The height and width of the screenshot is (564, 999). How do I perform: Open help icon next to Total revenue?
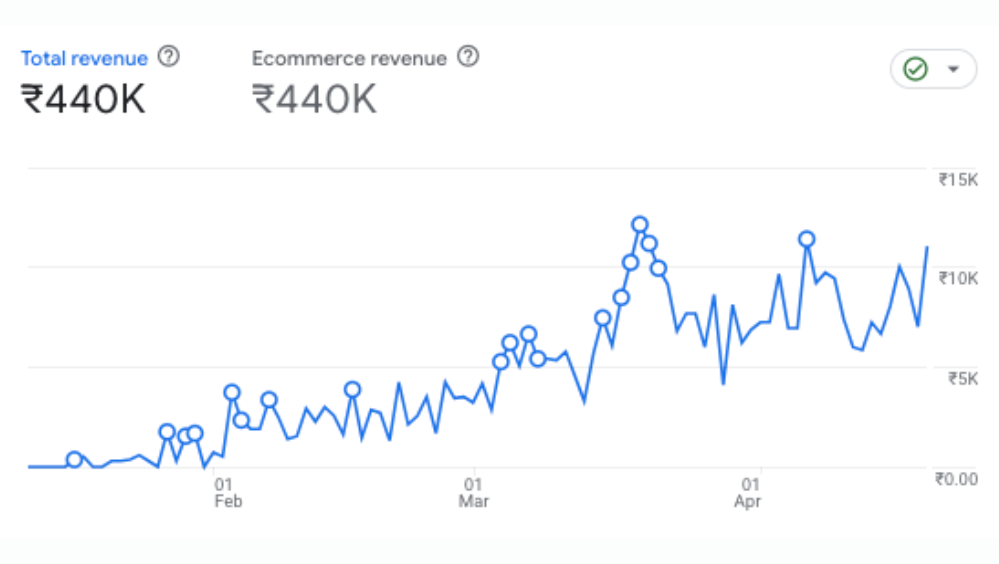169,57
